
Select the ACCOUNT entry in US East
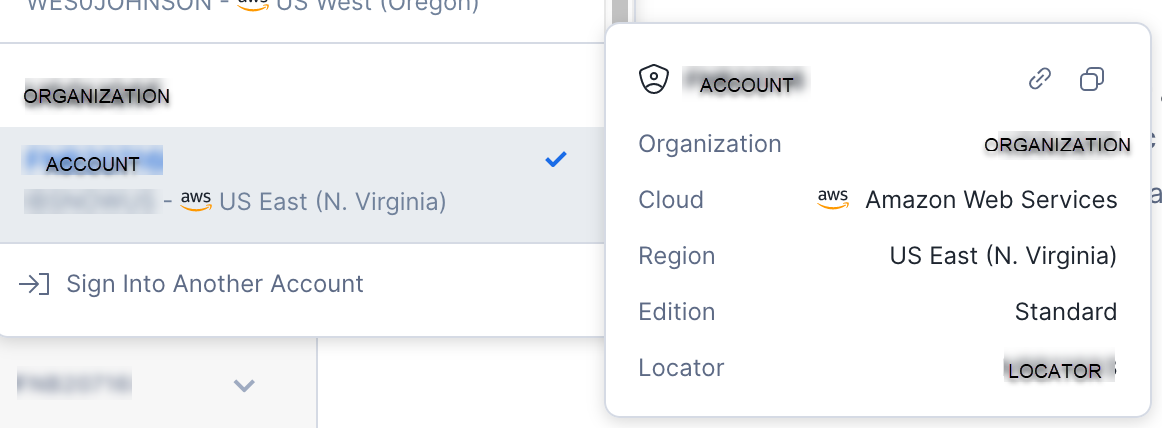(302, 184)
